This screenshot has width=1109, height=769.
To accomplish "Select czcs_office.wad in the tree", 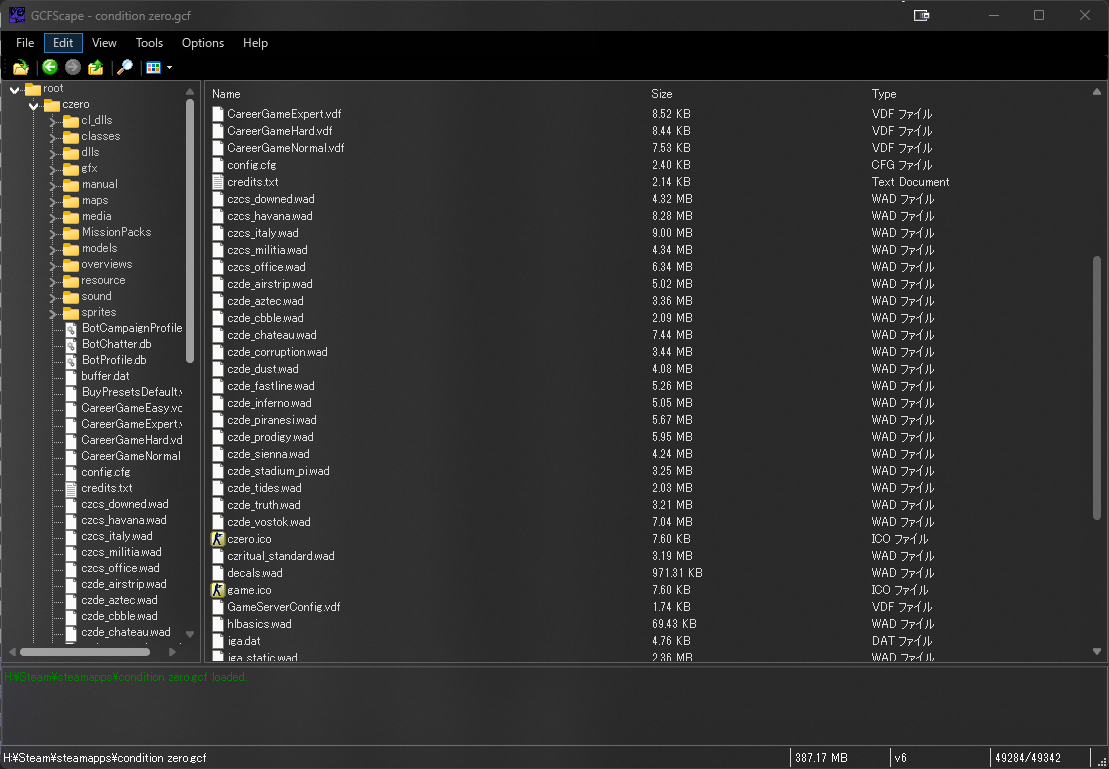I will tap(120, 568).
